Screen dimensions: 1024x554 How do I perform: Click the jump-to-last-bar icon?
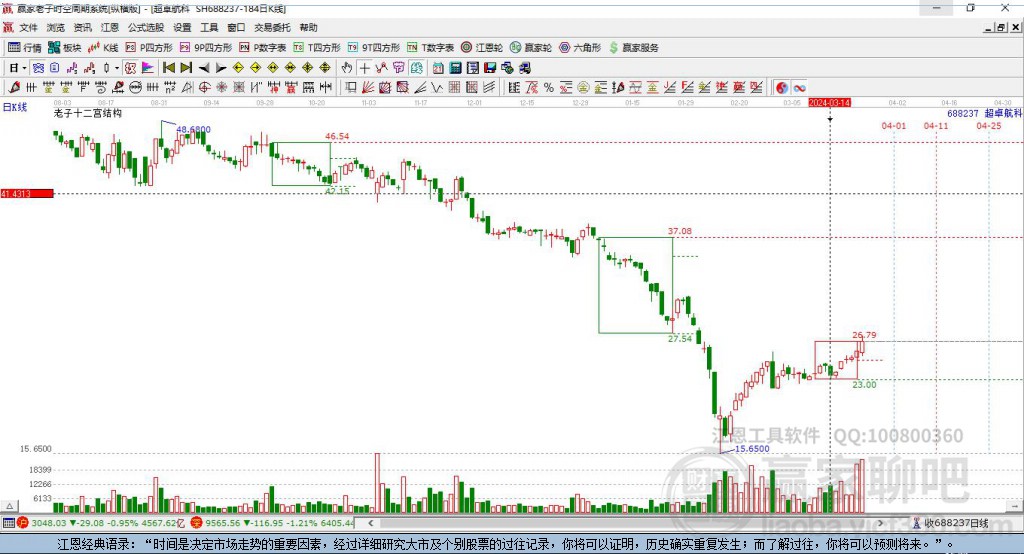pyautogui.click(x=186, y=68)
